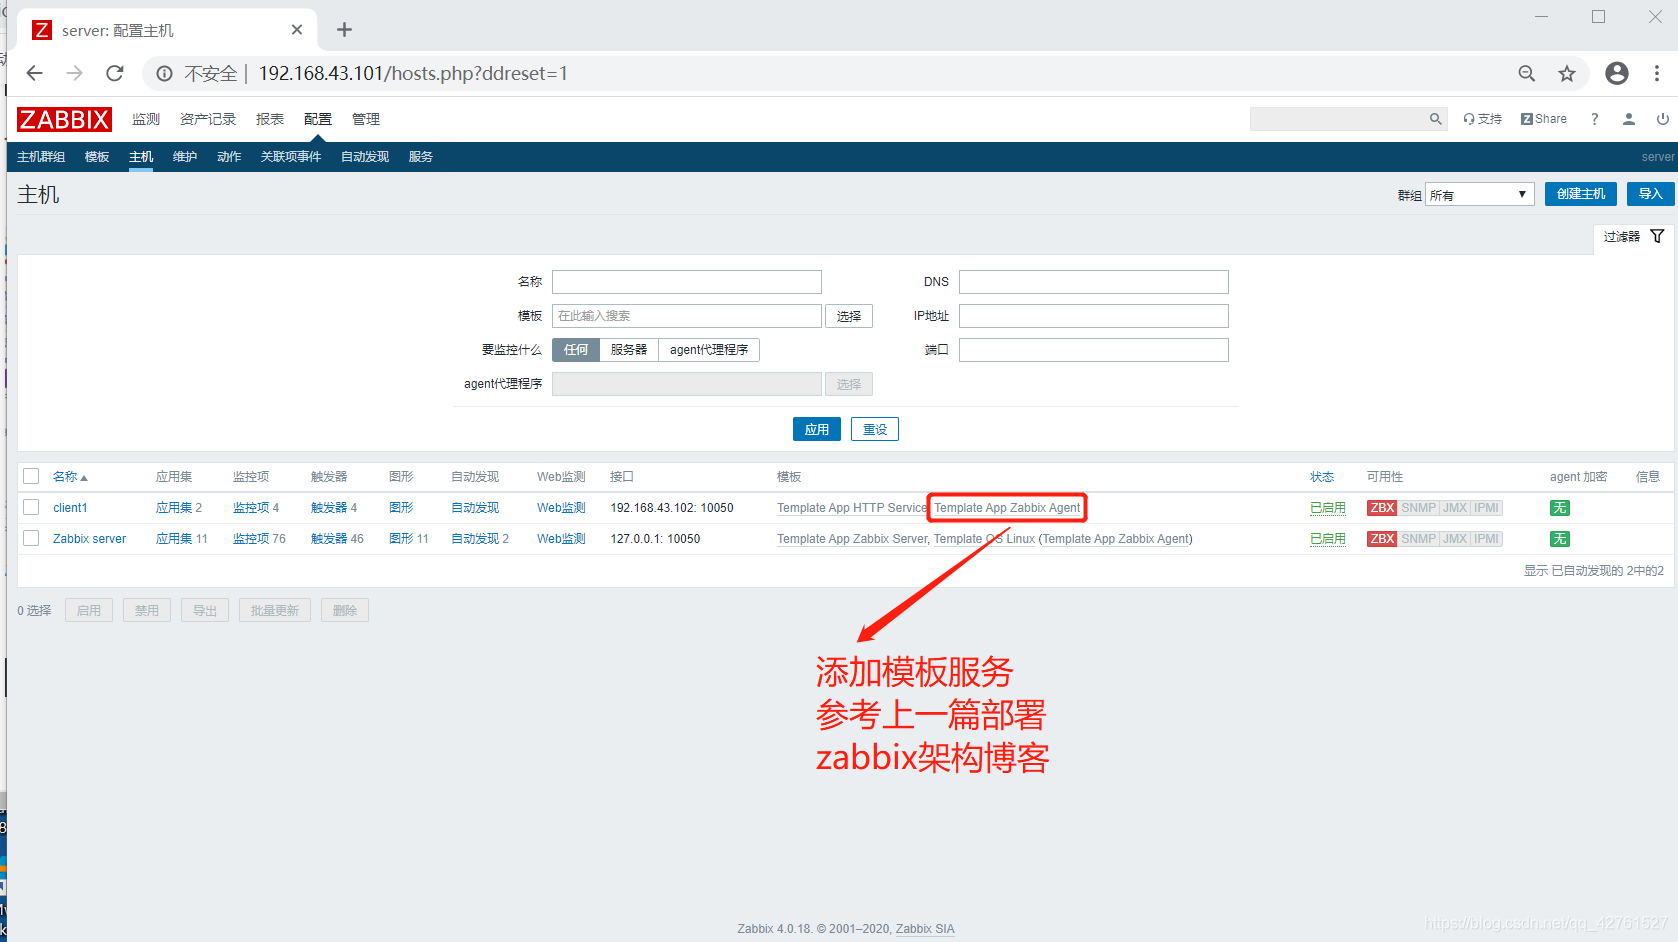Open the 配置 top menu
Screen dimensions: 1678x942
(x=318, y=119)
